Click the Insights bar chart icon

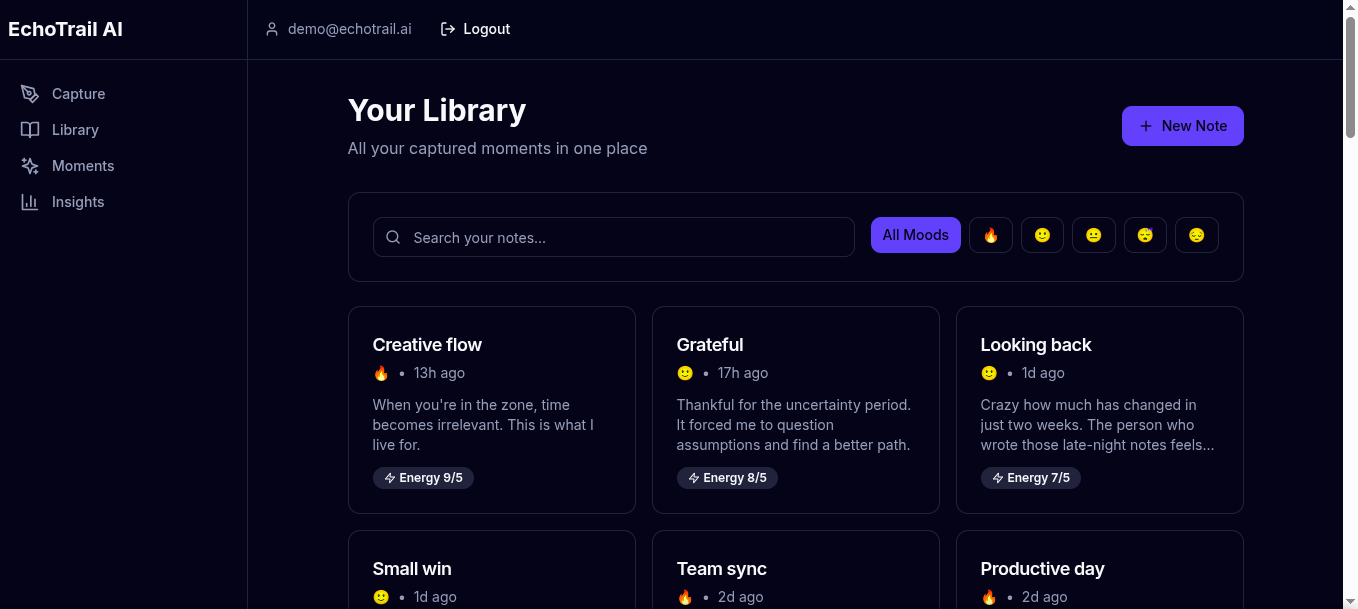point(30,202)
